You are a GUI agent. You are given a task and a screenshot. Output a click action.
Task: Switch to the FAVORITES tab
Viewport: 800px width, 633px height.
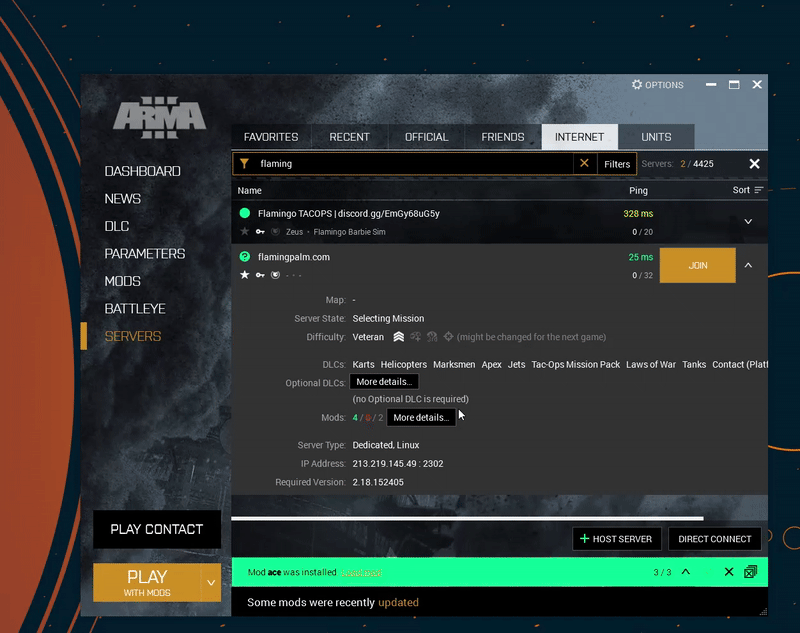tap(270, 136)
